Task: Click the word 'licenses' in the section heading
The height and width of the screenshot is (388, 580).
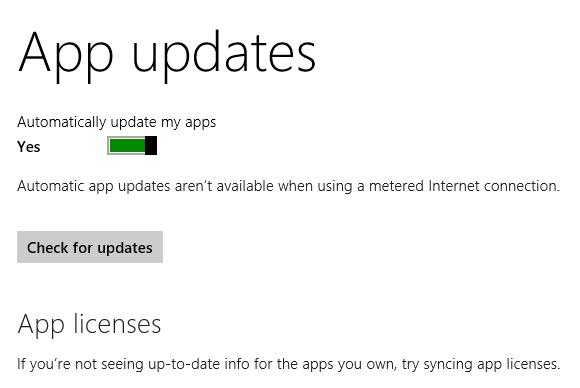Action: pos(117,323)
